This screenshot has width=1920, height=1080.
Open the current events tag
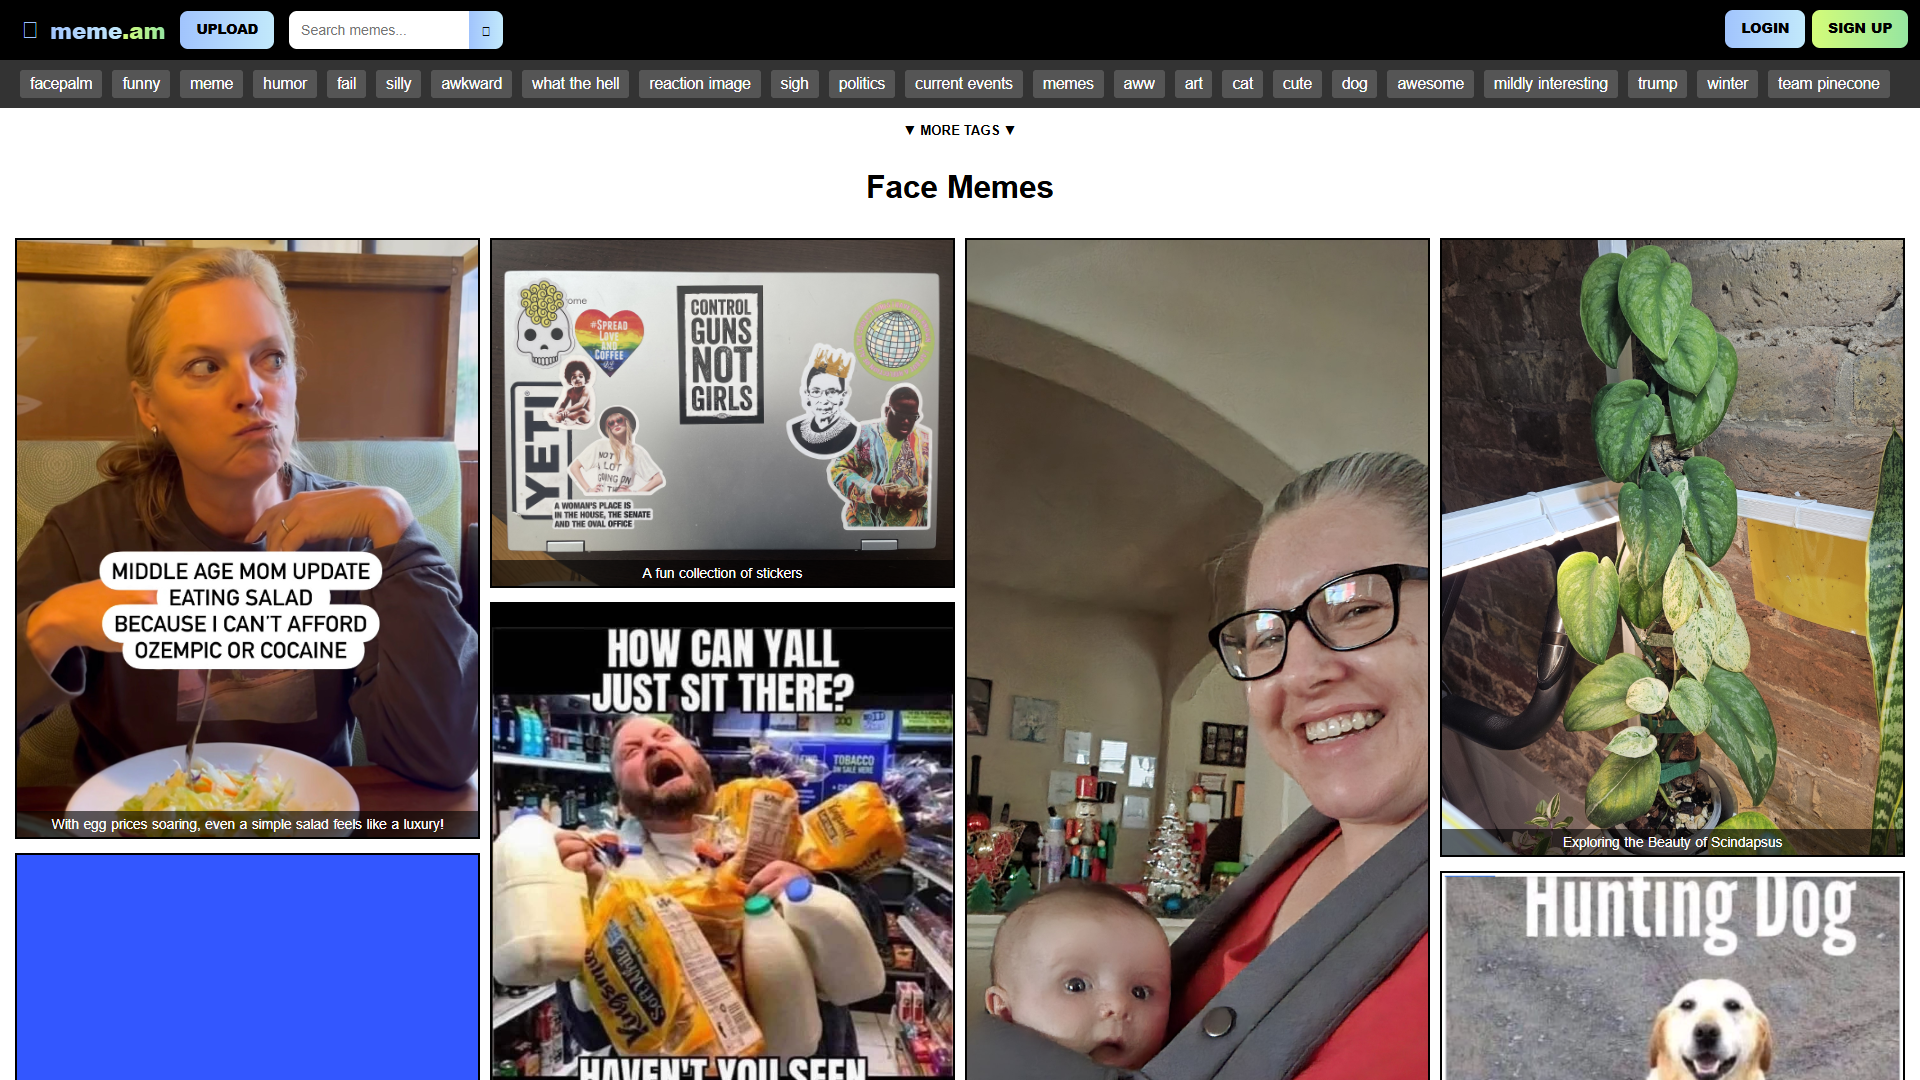coord(964,84)
